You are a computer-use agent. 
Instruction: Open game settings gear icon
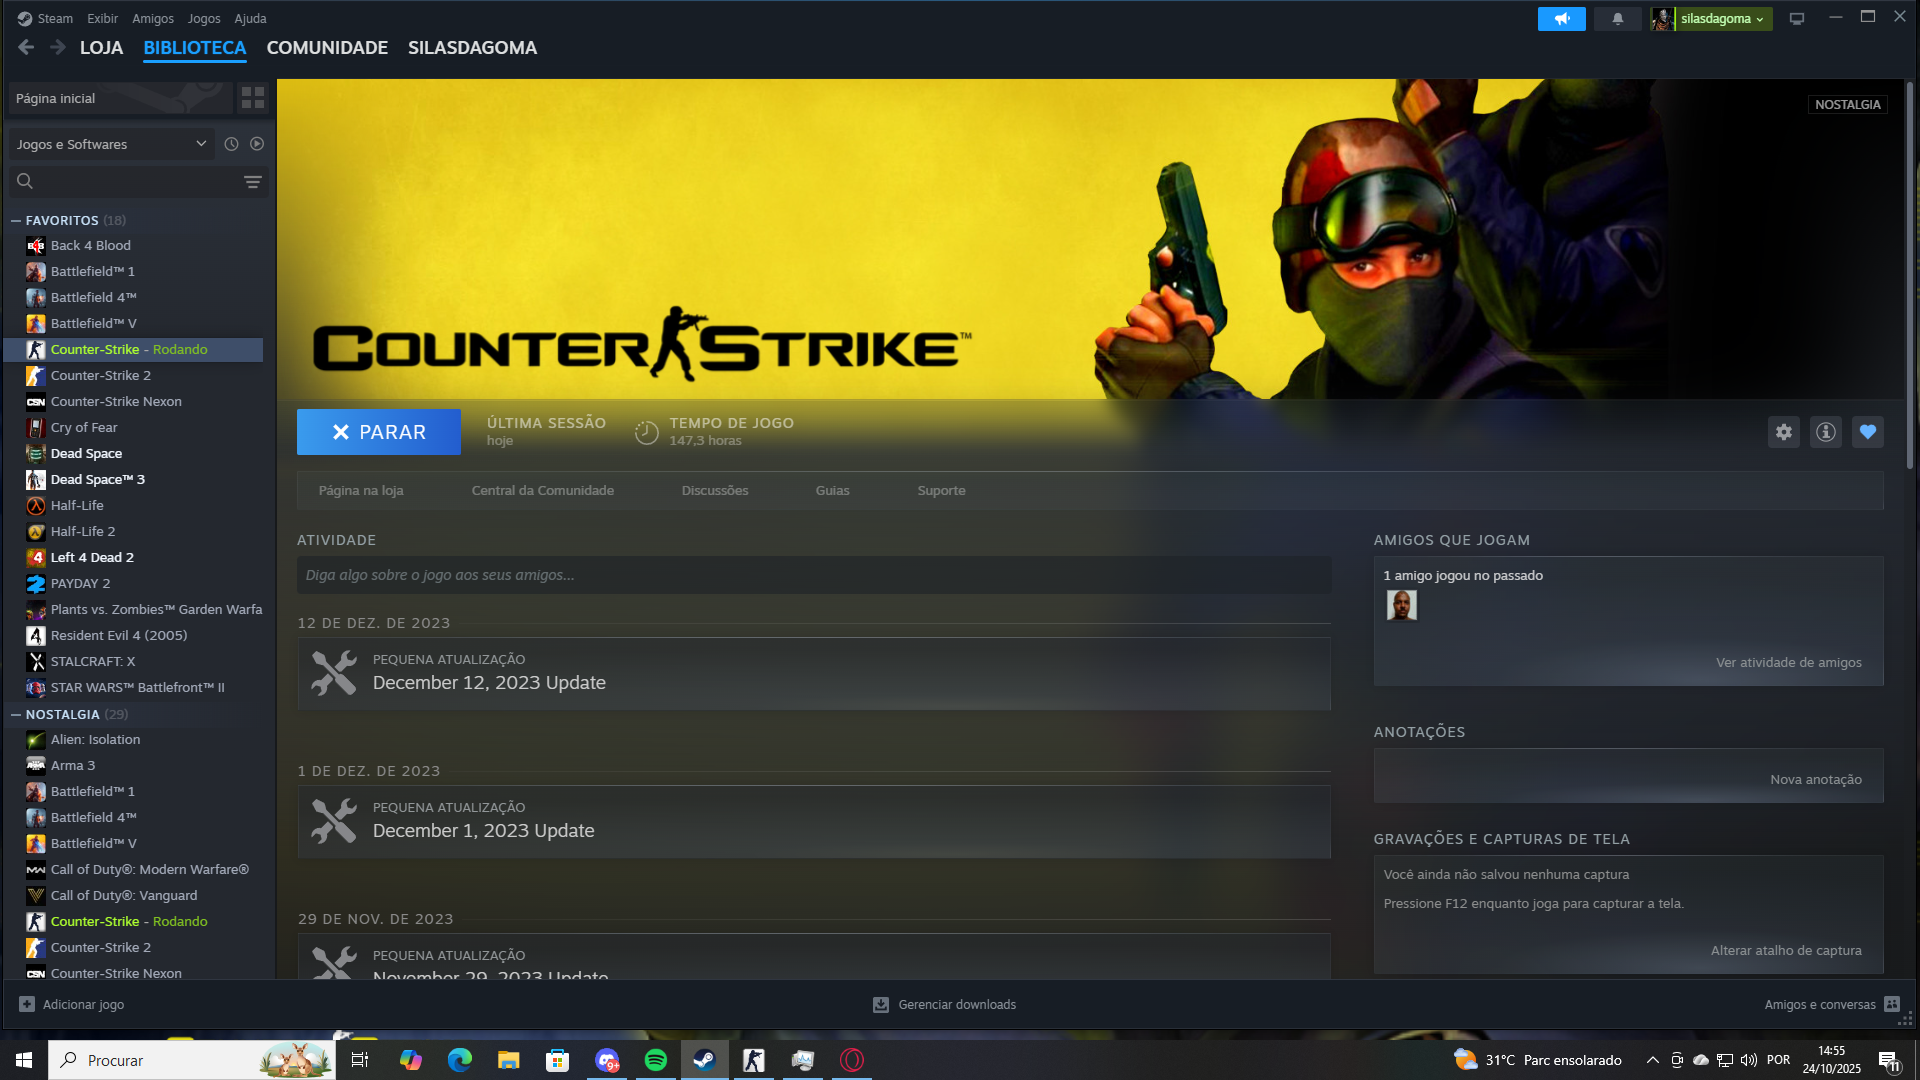(x=1784, y=432)
